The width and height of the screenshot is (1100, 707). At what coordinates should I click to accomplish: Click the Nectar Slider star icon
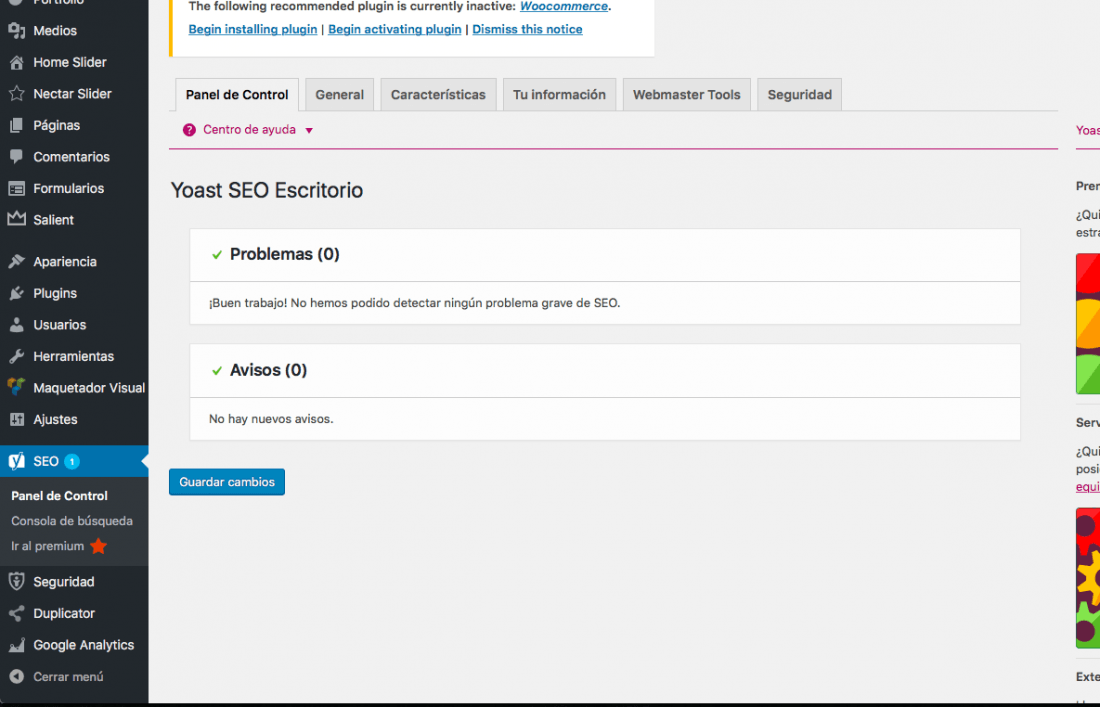coord(17,94)
